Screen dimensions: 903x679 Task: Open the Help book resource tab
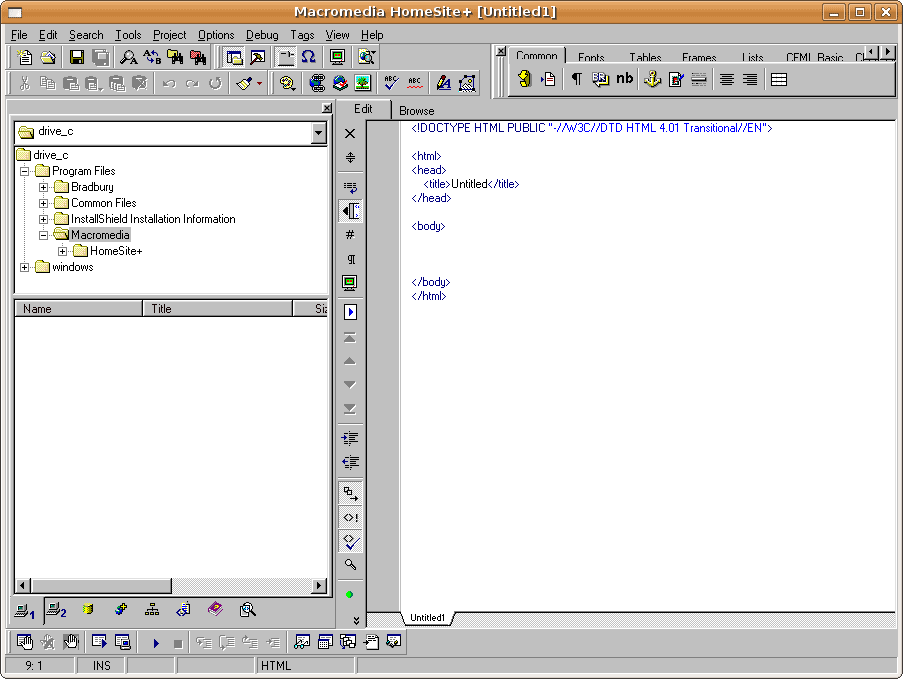[215, 609]
